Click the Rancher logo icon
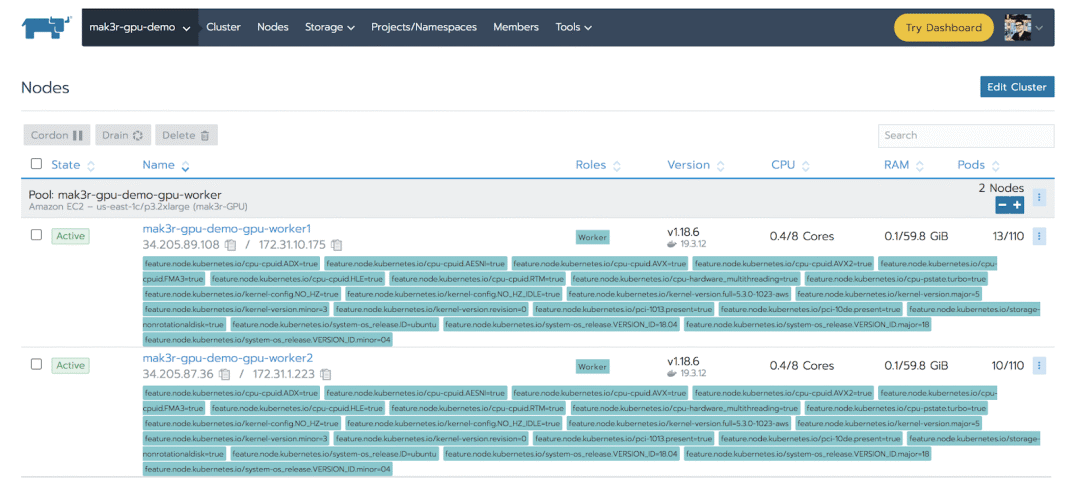The image size is (1080, 487). pos(43,27)
